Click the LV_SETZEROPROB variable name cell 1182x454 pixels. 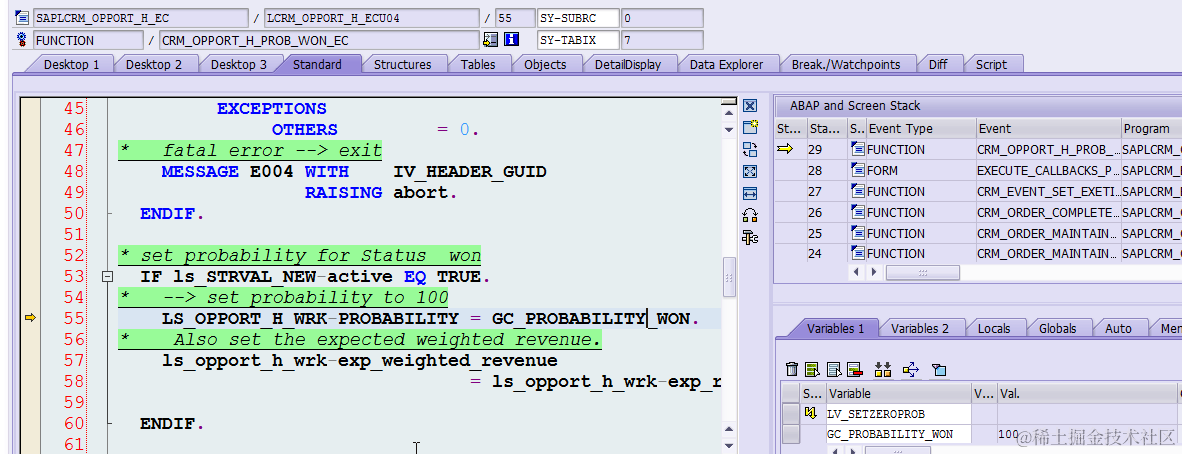[x=899, y=413]
